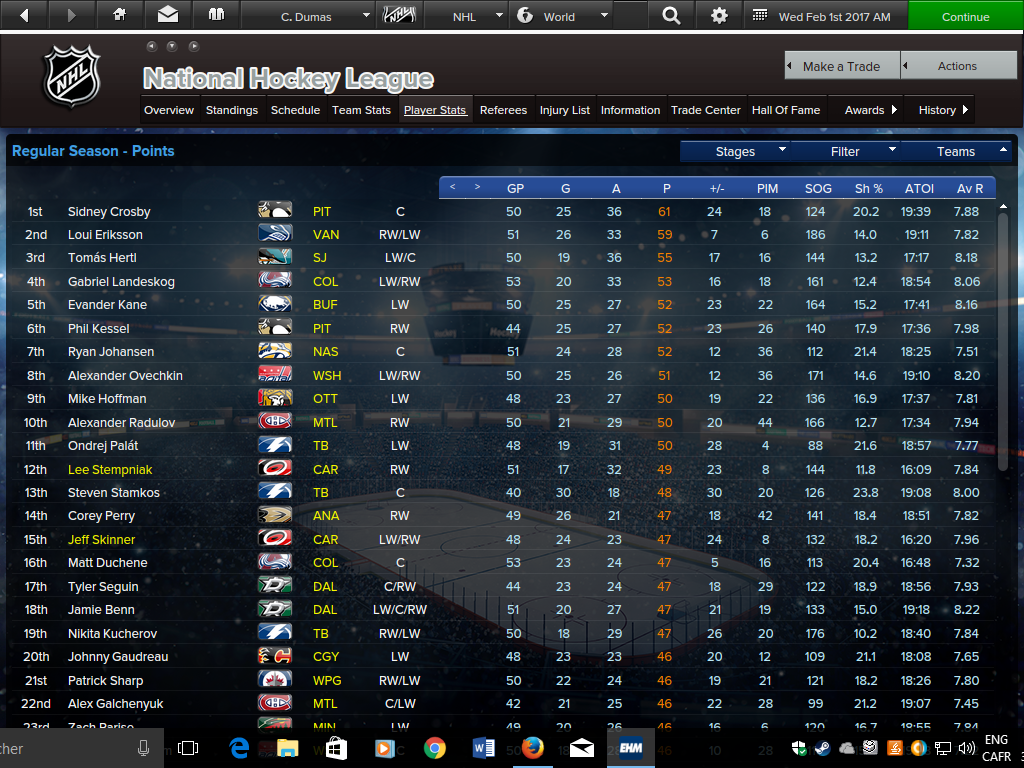Click the Flames logo in Johnny Gaudreau's row

click(275, 656)
